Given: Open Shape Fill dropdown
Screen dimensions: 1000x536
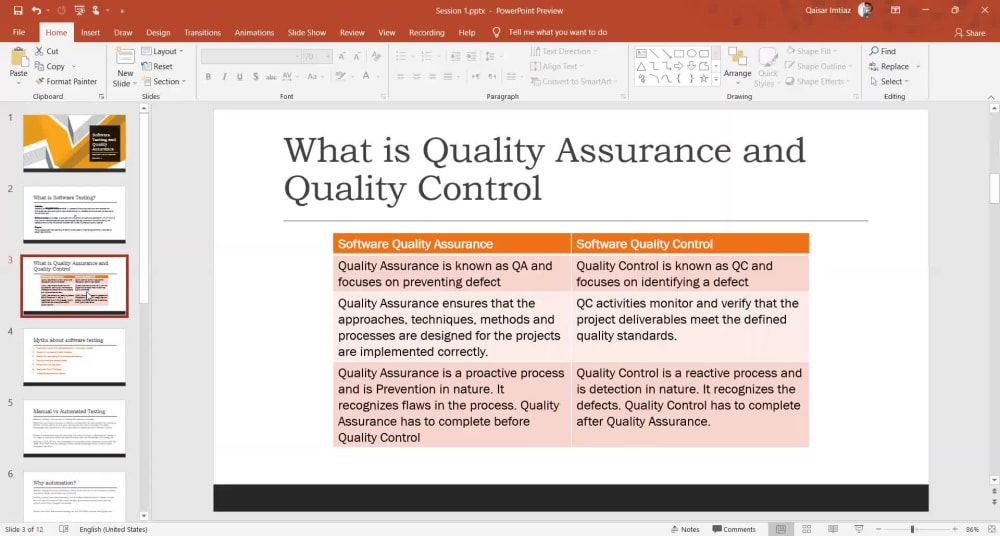Looking at the screenshot, I should point(812,51).
